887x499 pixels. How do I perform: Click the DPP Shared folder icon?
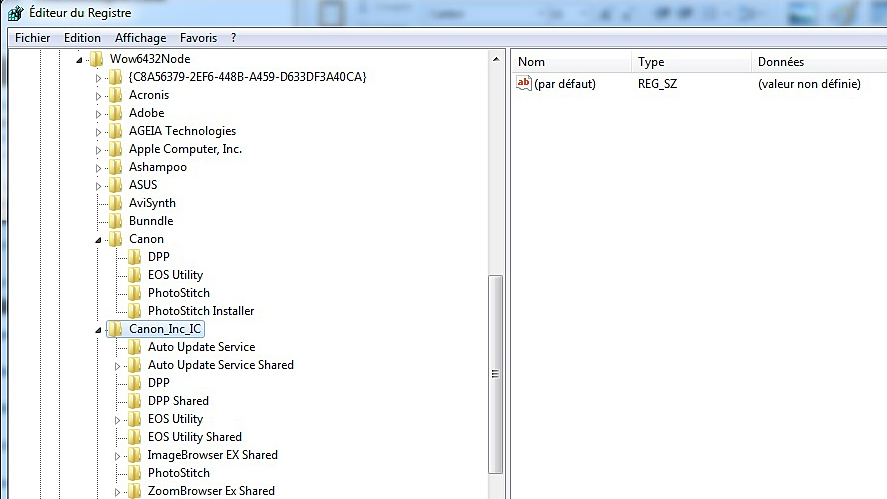click(135, 401)
